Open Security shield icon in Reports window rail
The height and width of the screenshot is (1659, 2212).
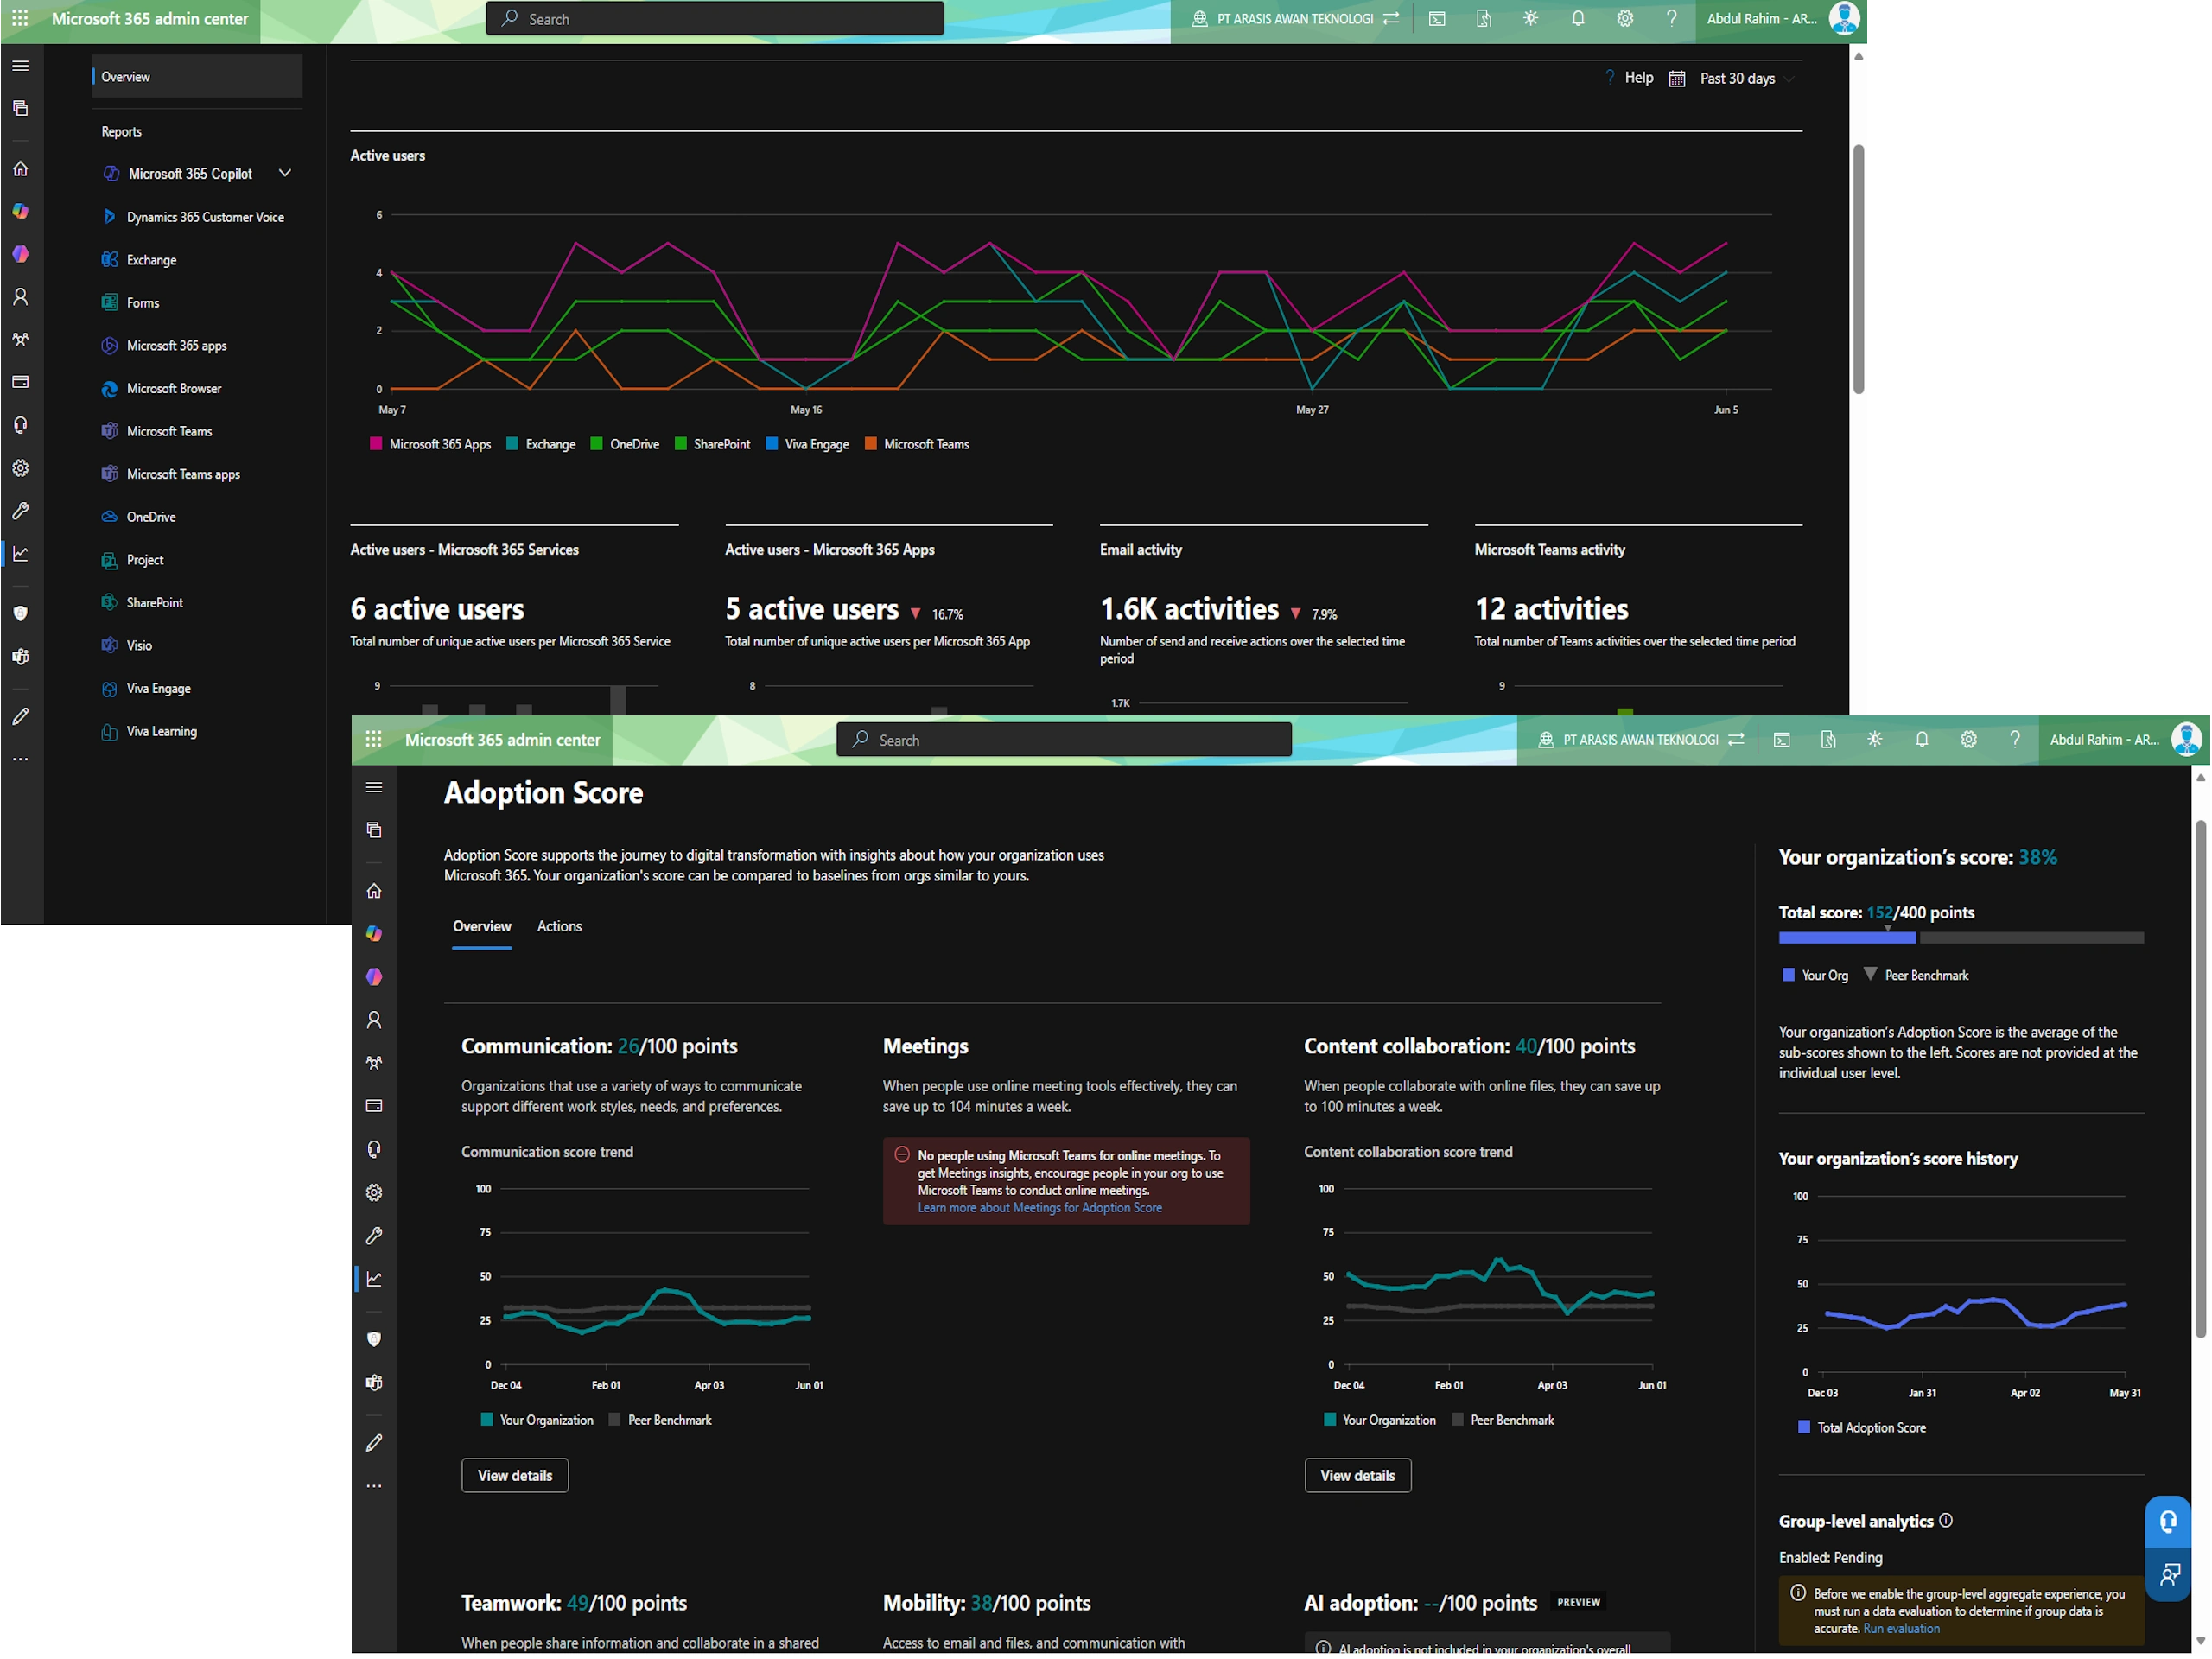(x=20, y=614)
